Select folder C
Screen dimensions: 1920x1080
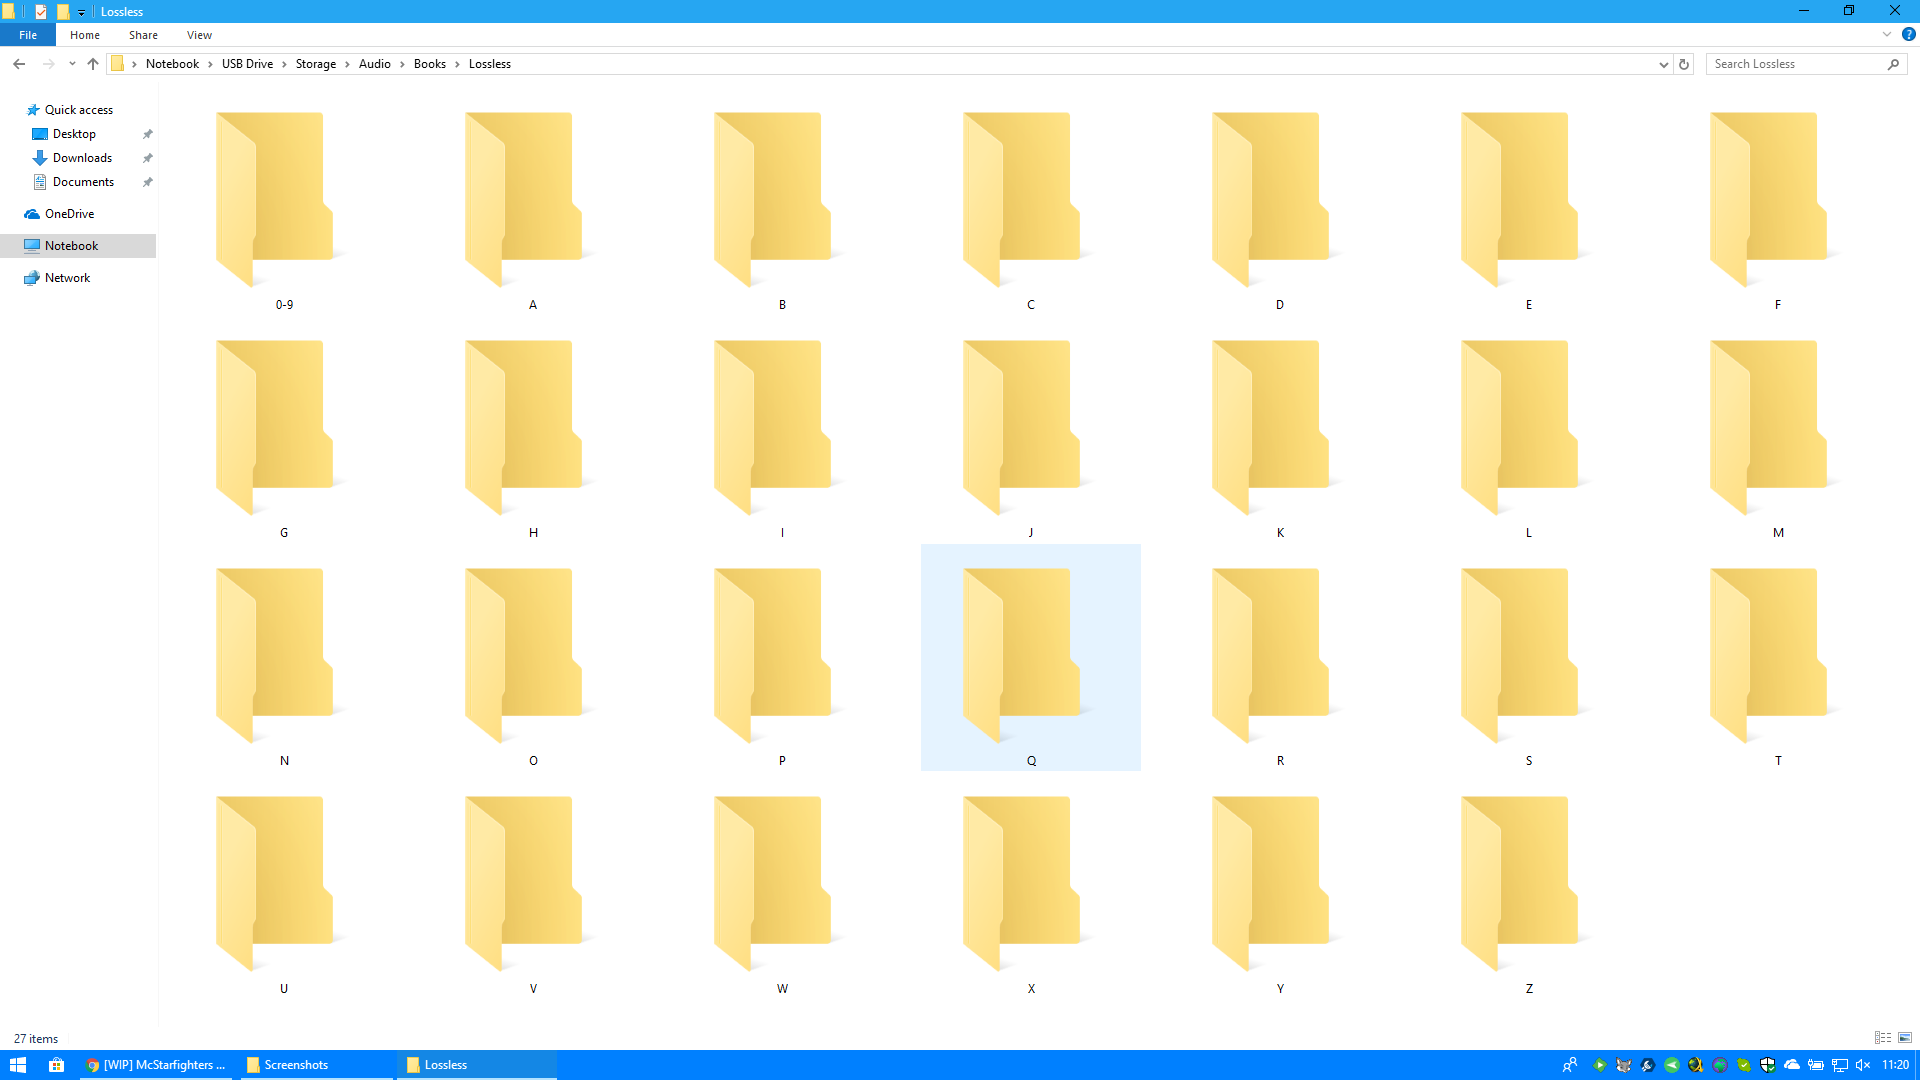click(1031, 201)
